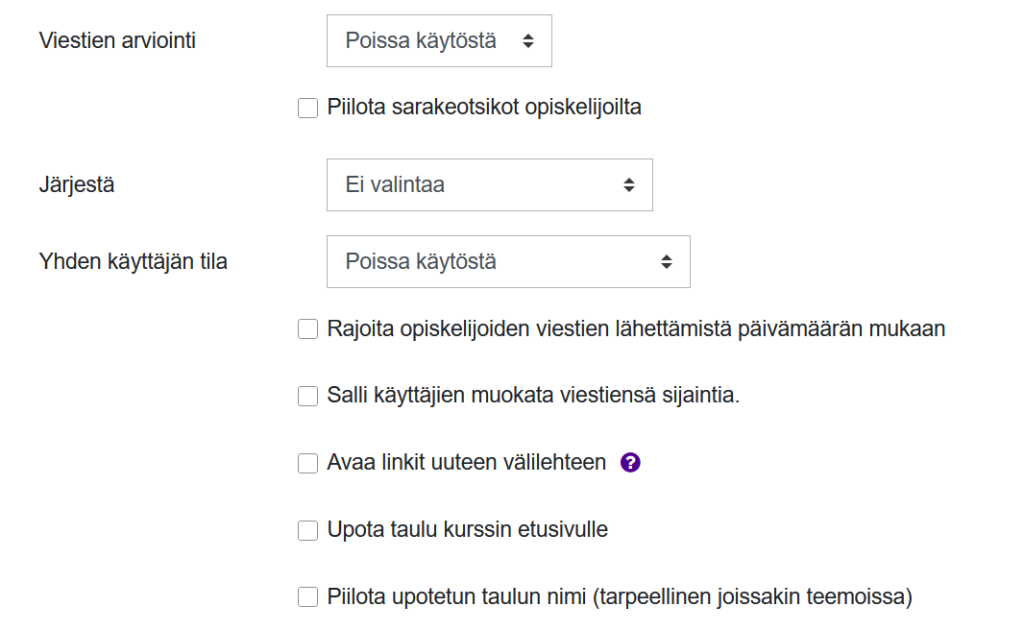This screenshot has height=631, width=1024.
Task: Click the arrows on Viestien arviointi selector
Action: click(528, 41)
